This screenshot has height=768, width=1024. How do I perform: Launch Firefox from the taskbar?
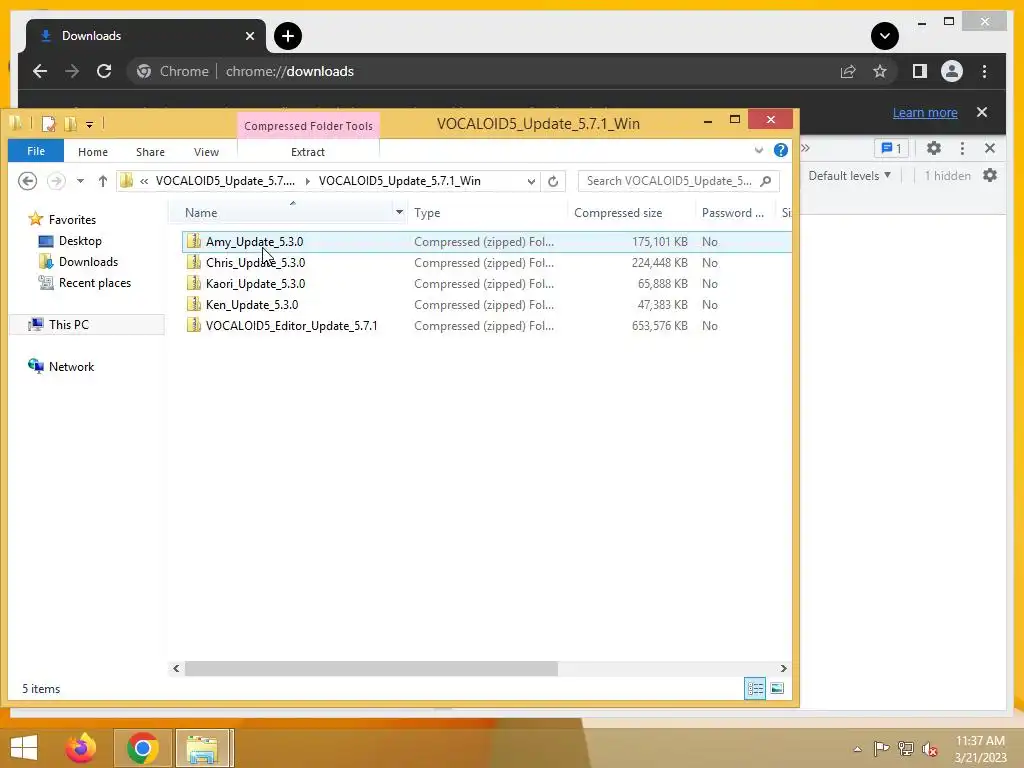point(81,748)
